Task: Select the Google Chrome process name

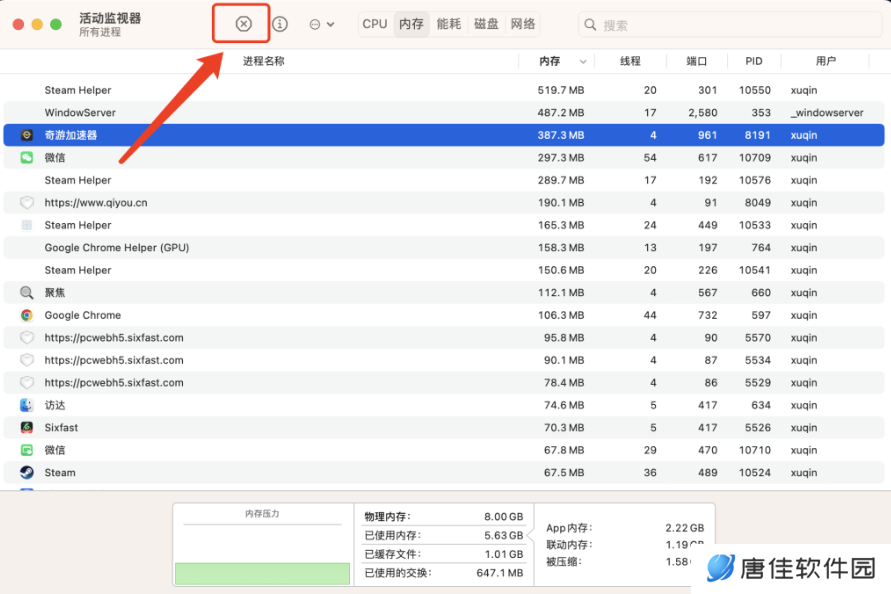Action: 83,315
